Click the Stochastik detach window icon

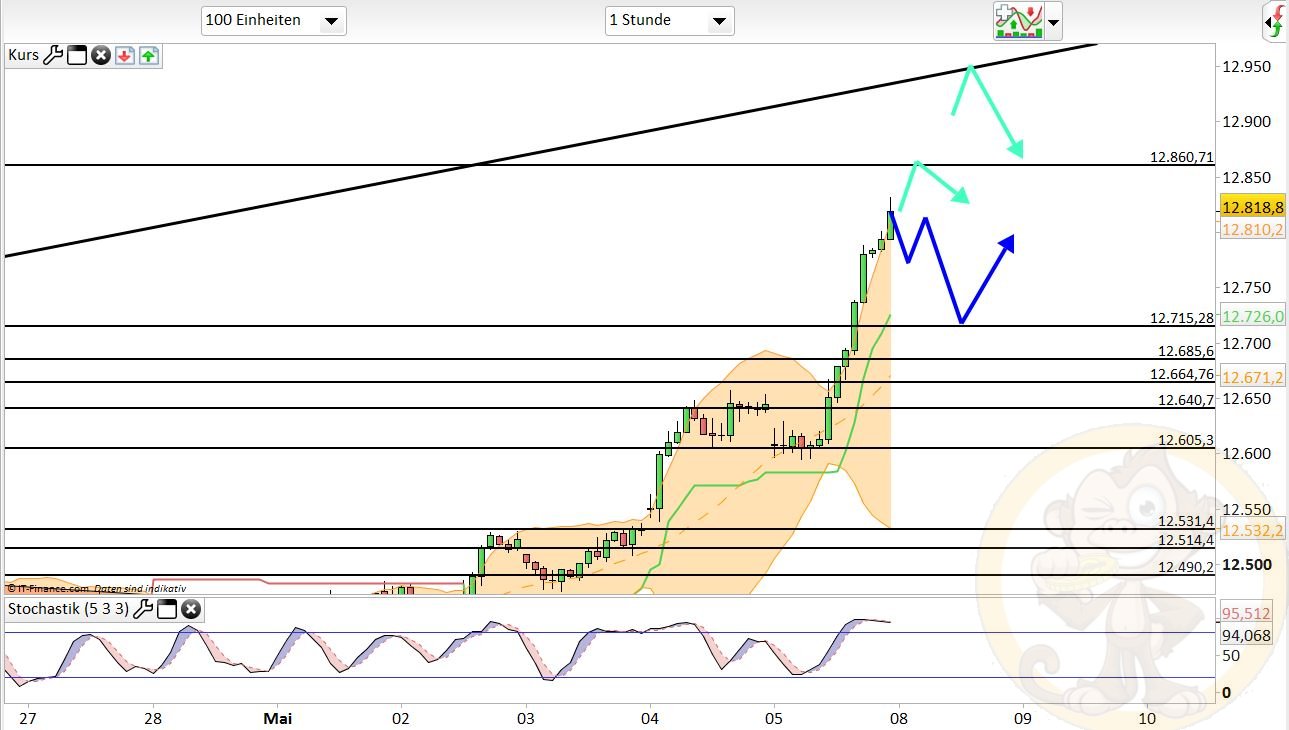pos(166,609)
